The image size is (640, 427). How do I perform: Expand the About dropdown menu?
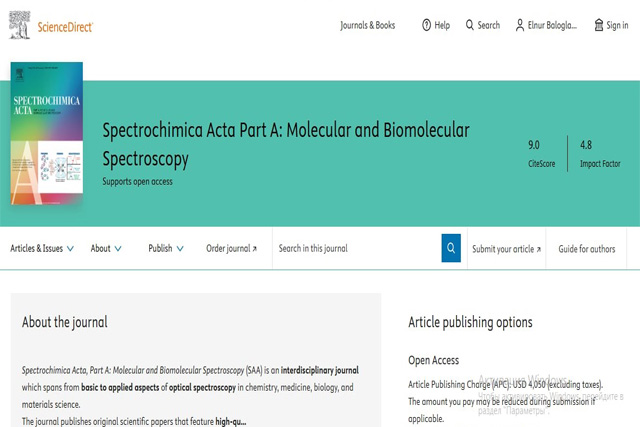106,248
